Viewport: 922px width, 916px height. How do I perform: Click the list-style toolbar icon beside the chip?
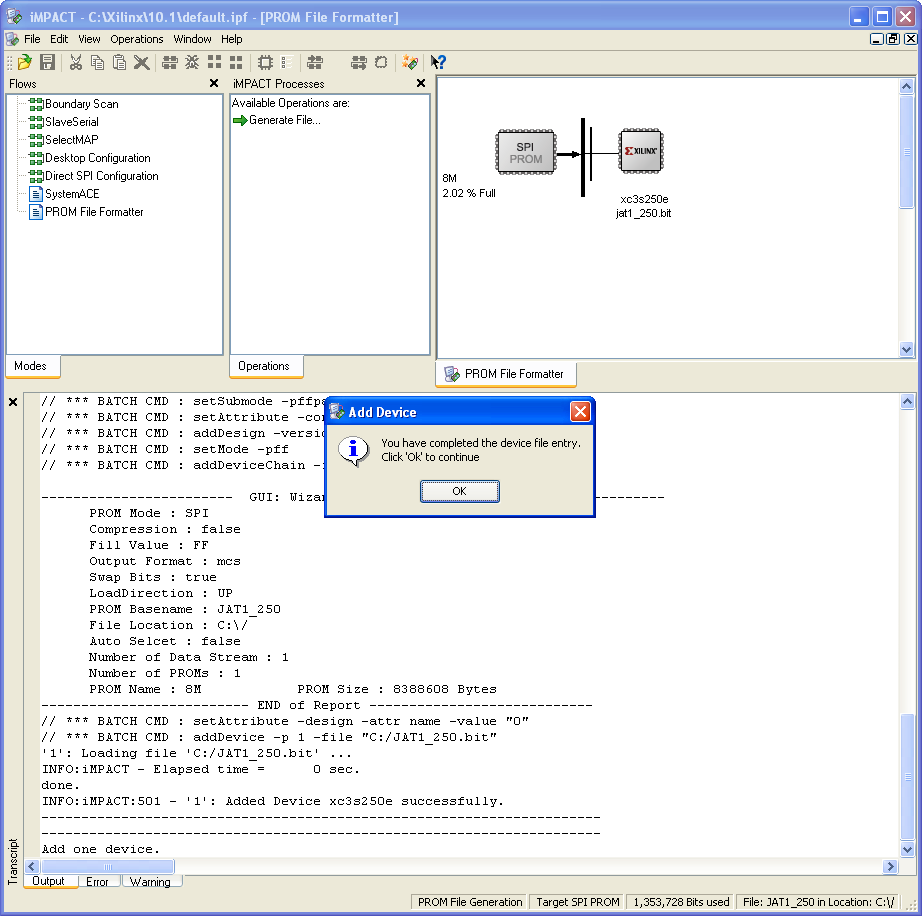pyautogui.click(x=287, y=62)
